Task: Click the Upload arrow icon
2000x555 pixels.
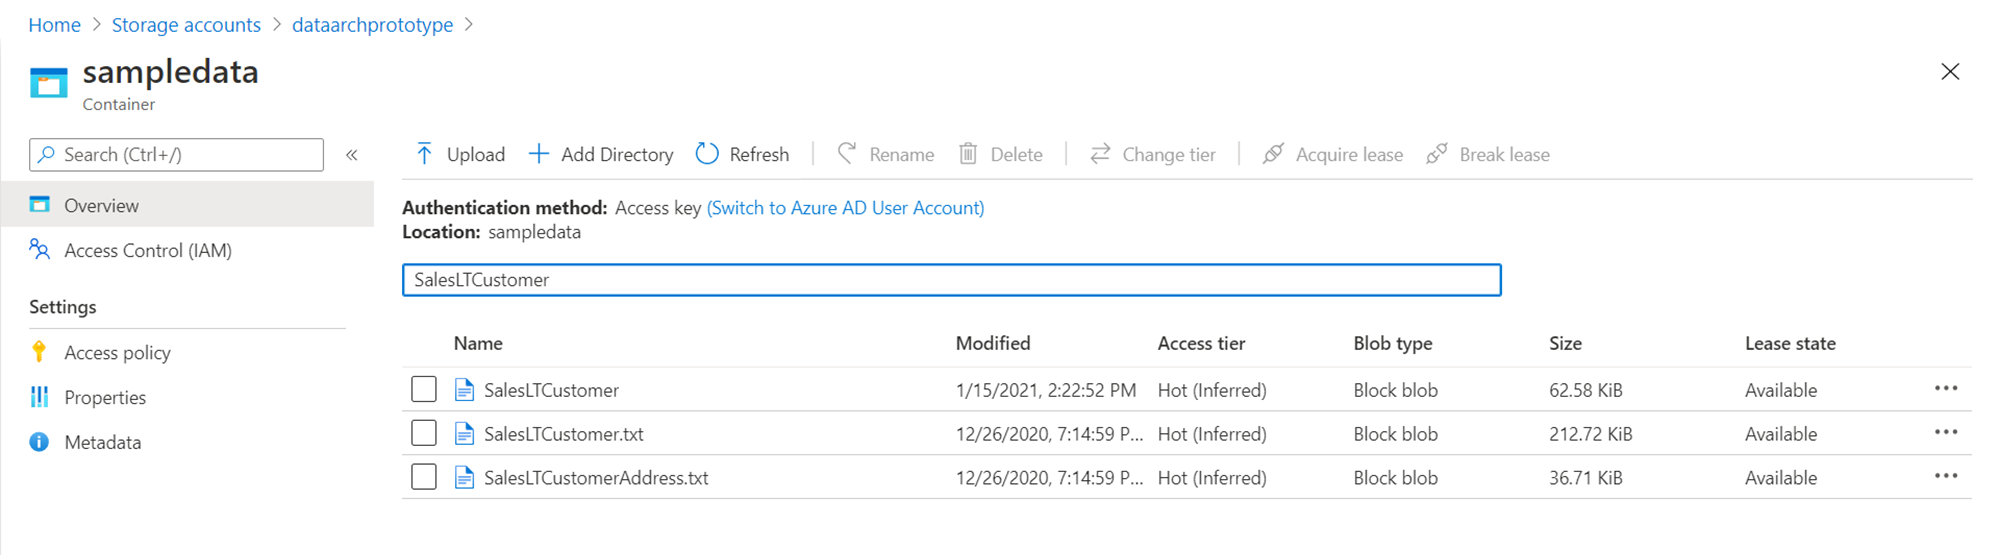Action: coord(424,154)
